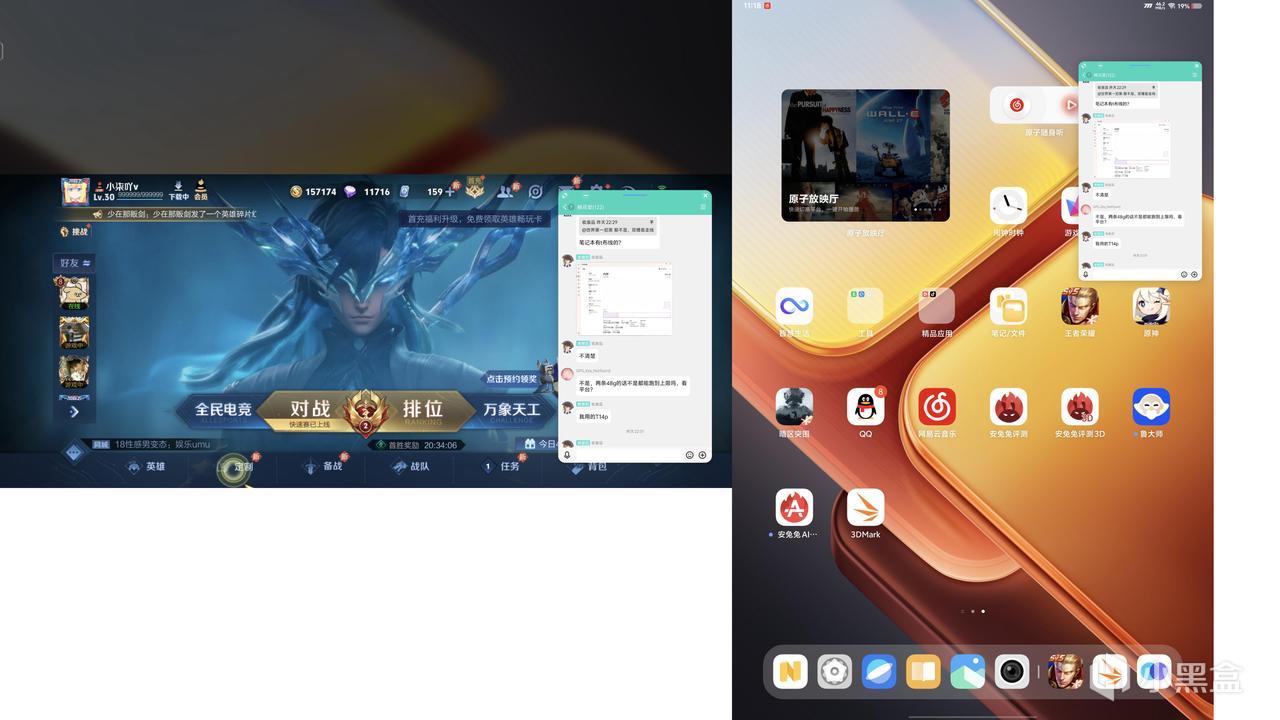Toggle the 好友 friends panel header
Screen dimensions: 1280x720
pos(73,263)
